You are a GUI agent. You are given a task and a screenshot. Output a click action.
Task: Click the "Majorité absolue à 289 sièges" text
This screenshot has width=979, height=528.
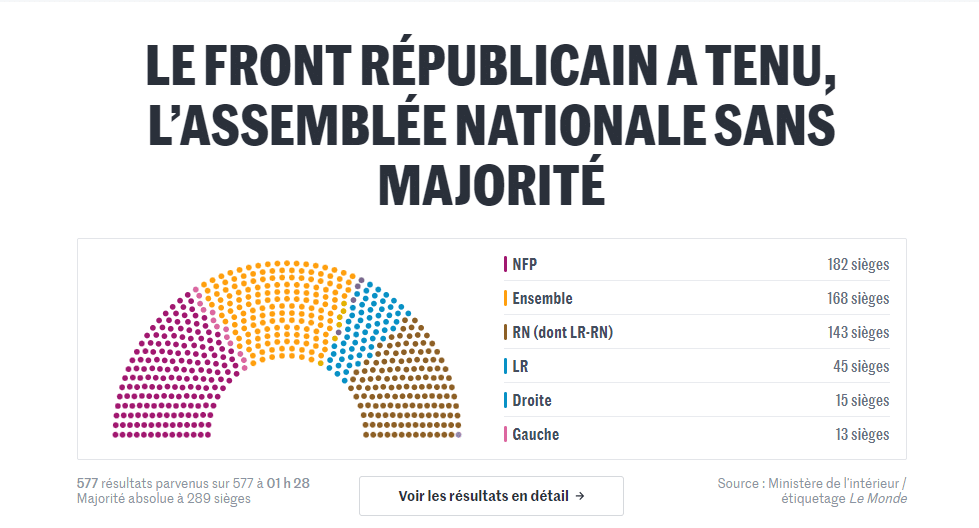164,498
